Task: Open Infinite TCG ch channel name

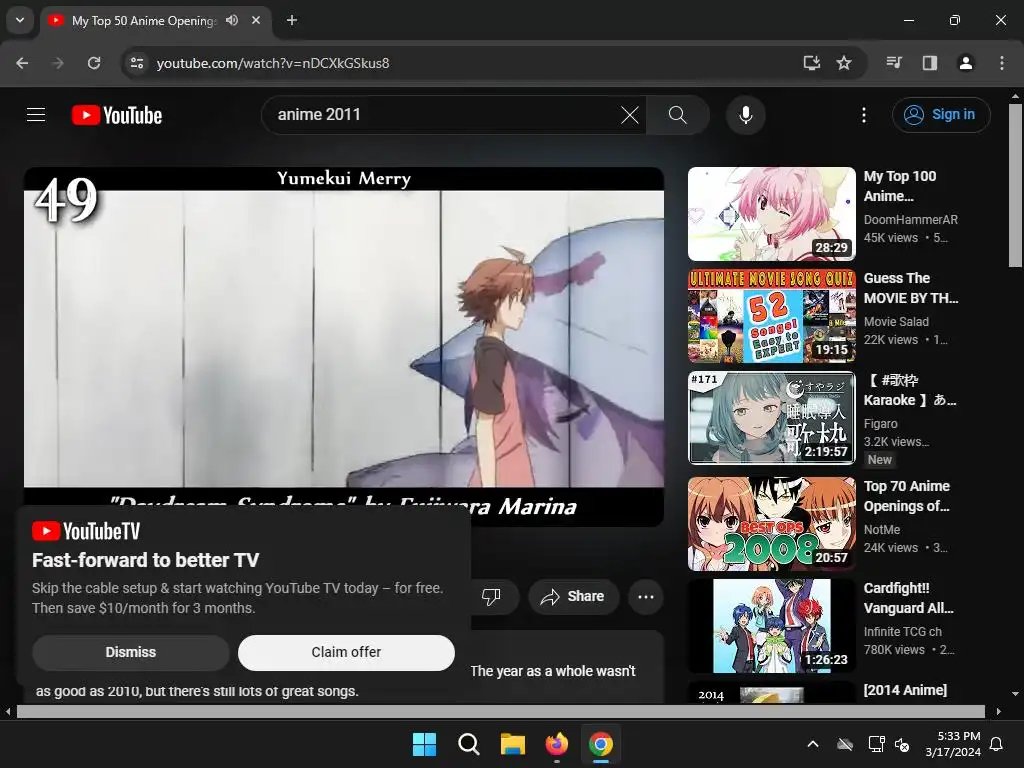Action: 903,632
